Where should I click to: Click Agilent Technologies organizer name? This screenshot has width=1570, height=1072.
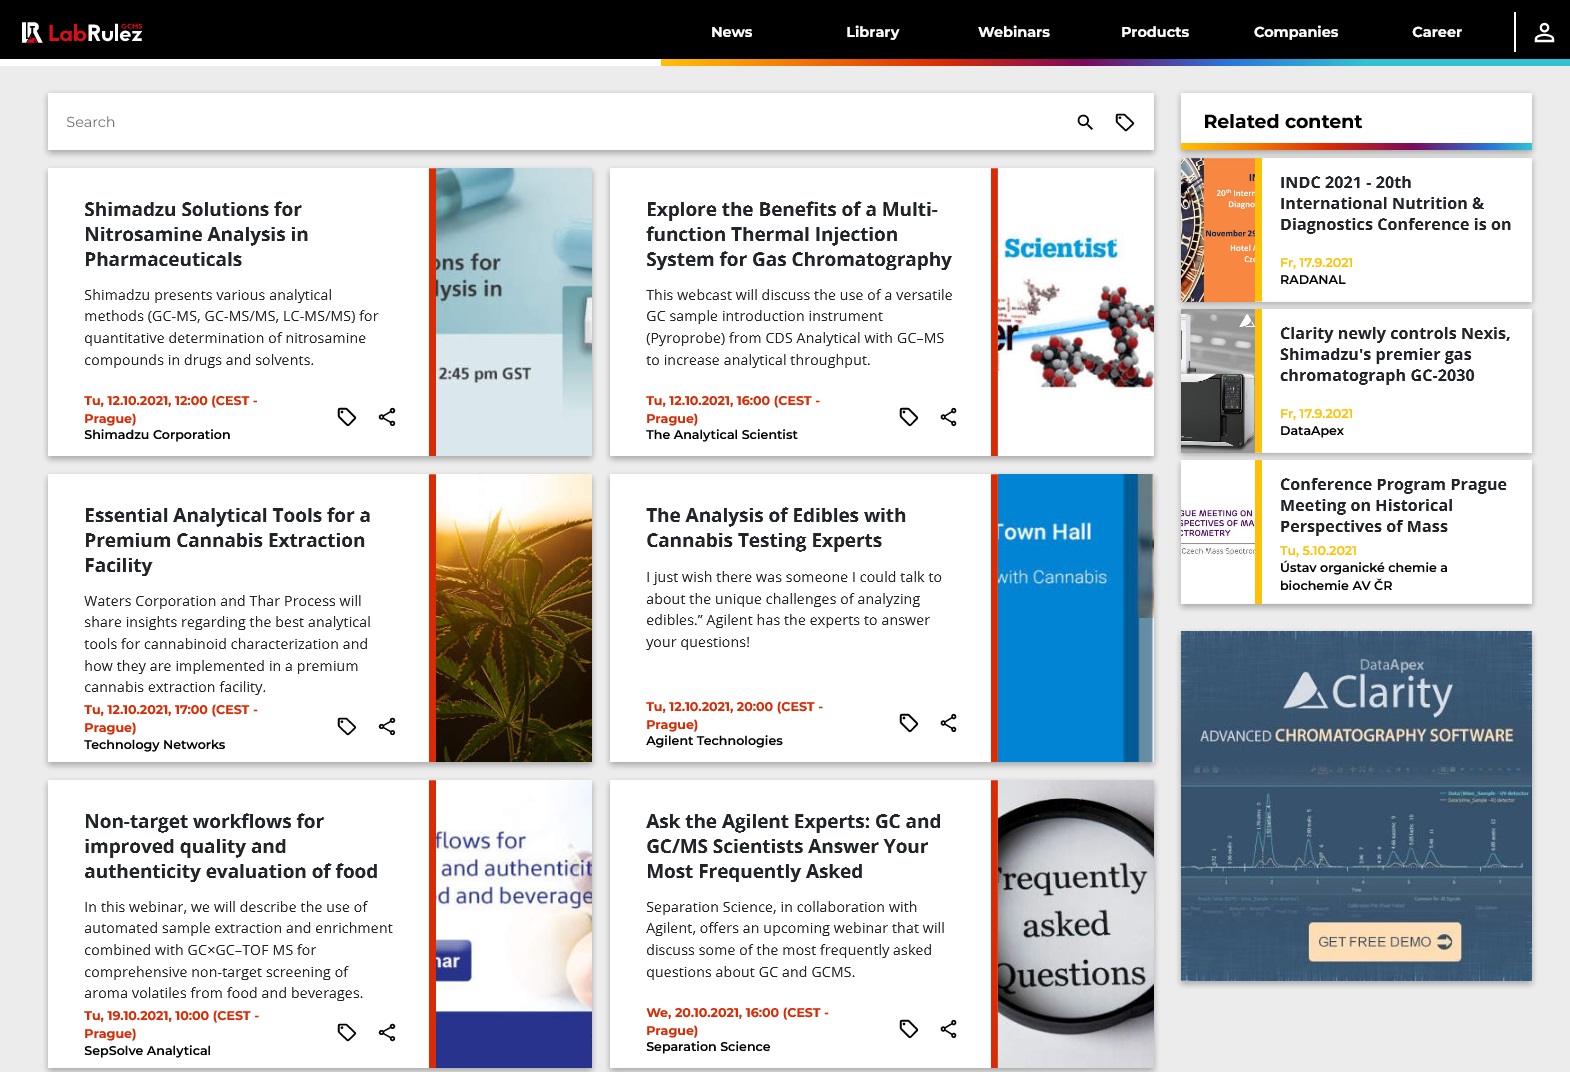pos(714,741)
